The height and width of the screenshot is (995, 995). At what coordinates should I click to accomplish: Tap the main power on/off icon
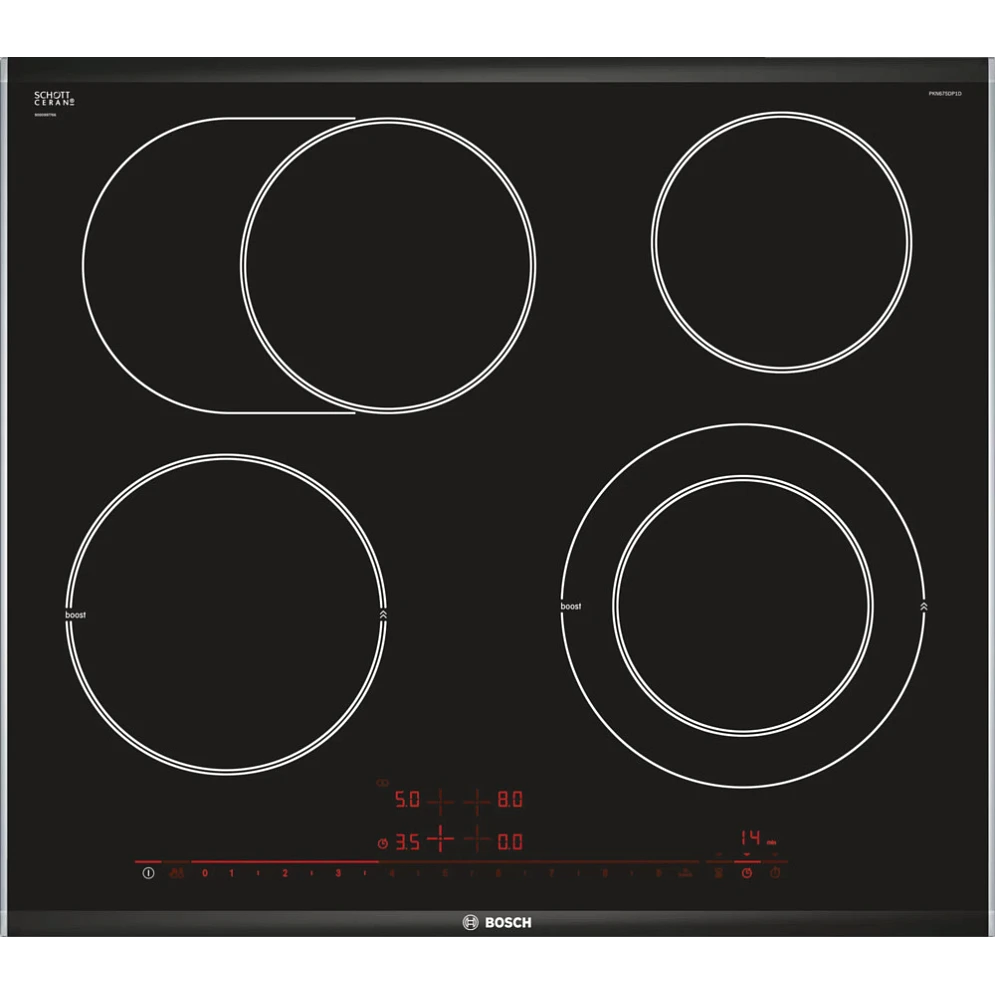(x=148, y=873)
